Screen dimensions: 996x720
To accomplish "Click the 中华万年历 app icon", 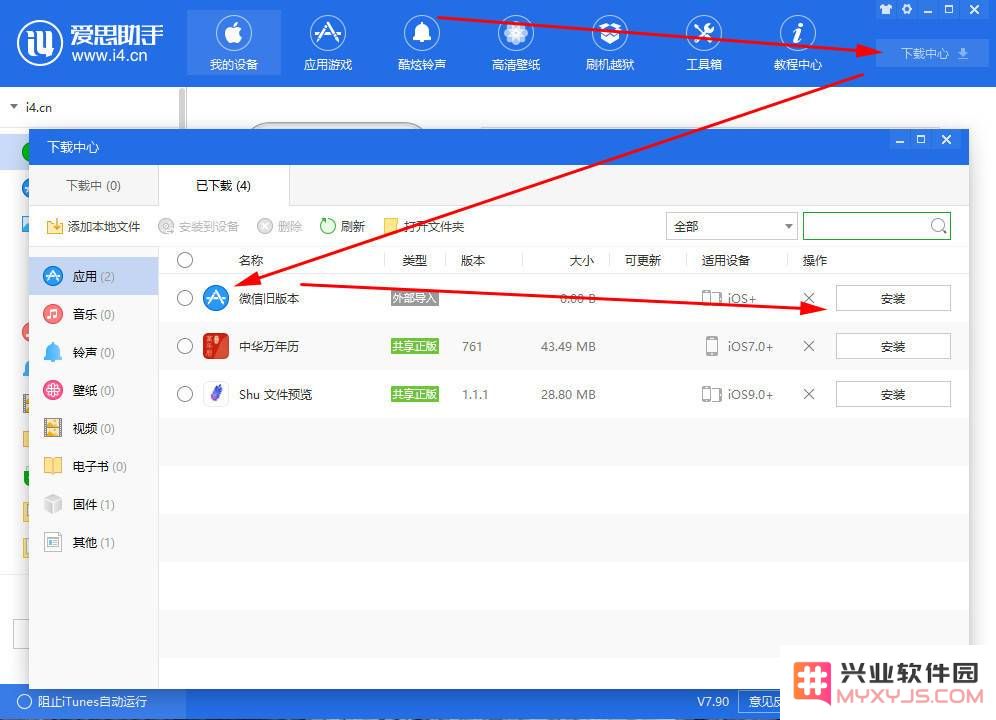I will tap(216, 346).
